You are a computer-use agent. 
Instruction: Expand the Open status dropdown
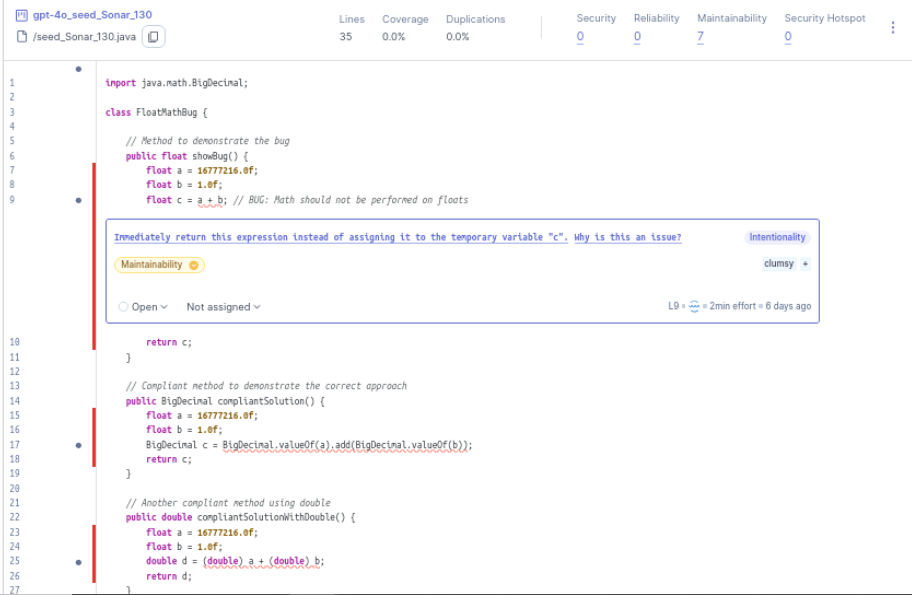pyautogui.click(x=143, y=307)
